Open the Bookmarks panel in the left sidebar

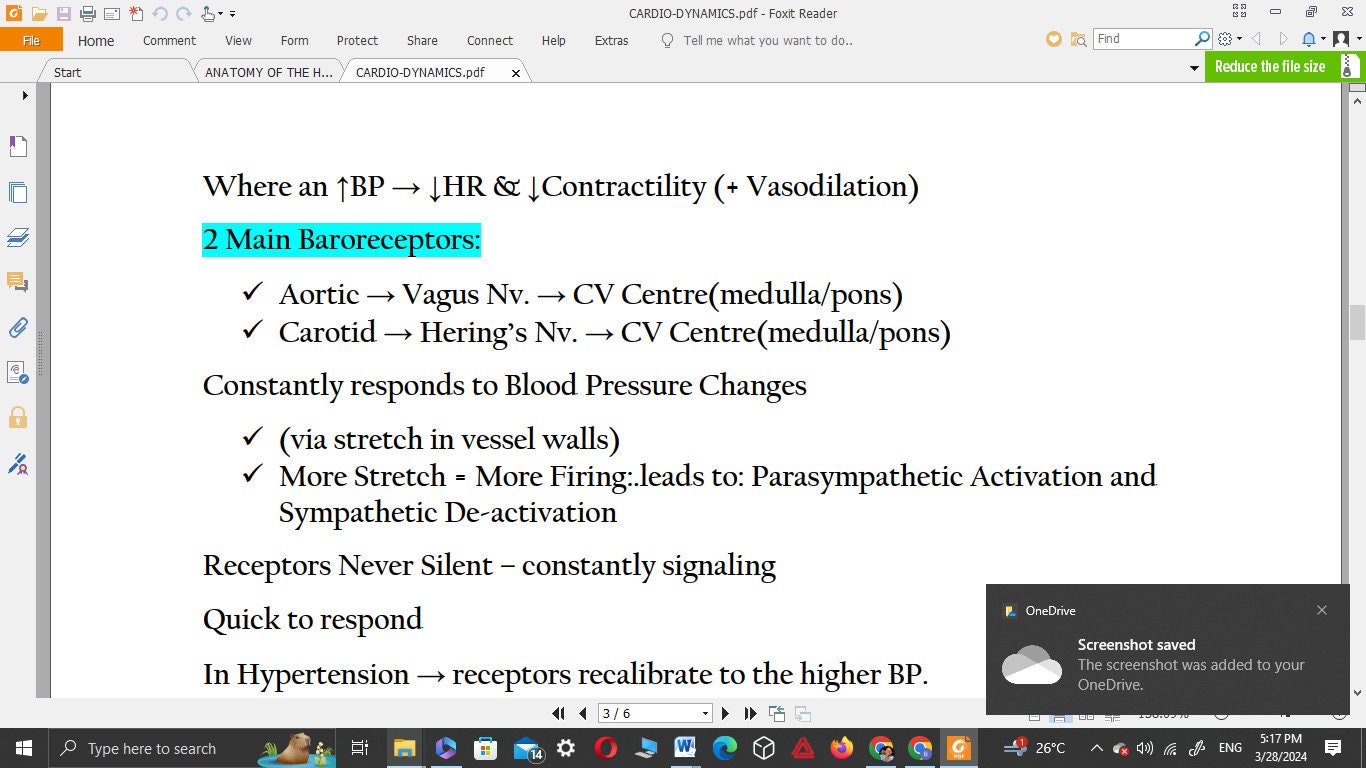click(18, 147)
